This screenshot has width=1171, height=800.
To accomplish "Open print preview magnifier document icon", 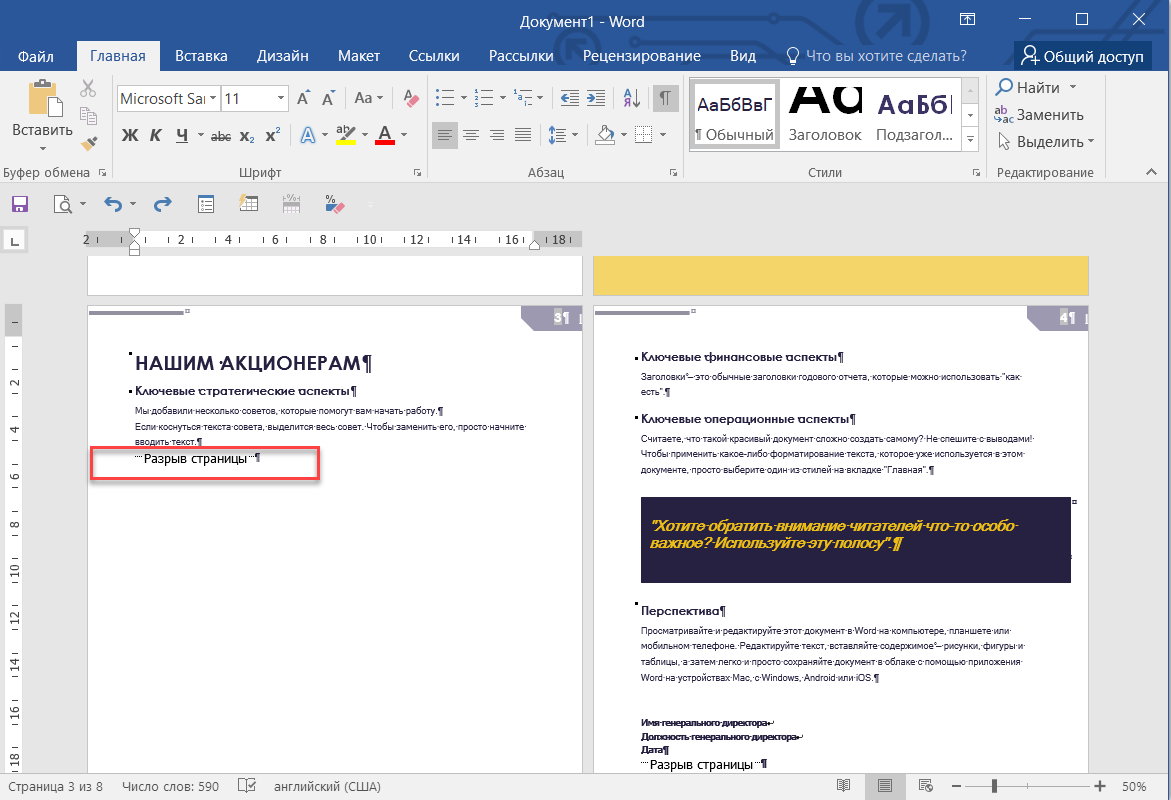I will [x=63, y=204].
